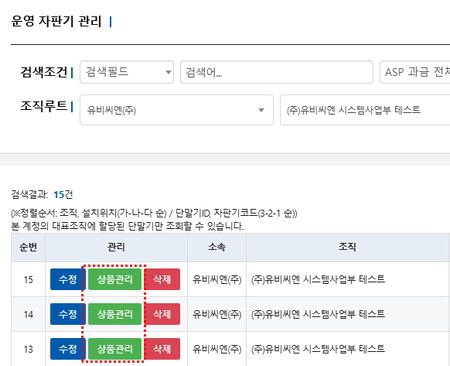Screen dimensions: 450x366
Task: Open 상품관리 for row 14
Action: [x=115, y=314]
